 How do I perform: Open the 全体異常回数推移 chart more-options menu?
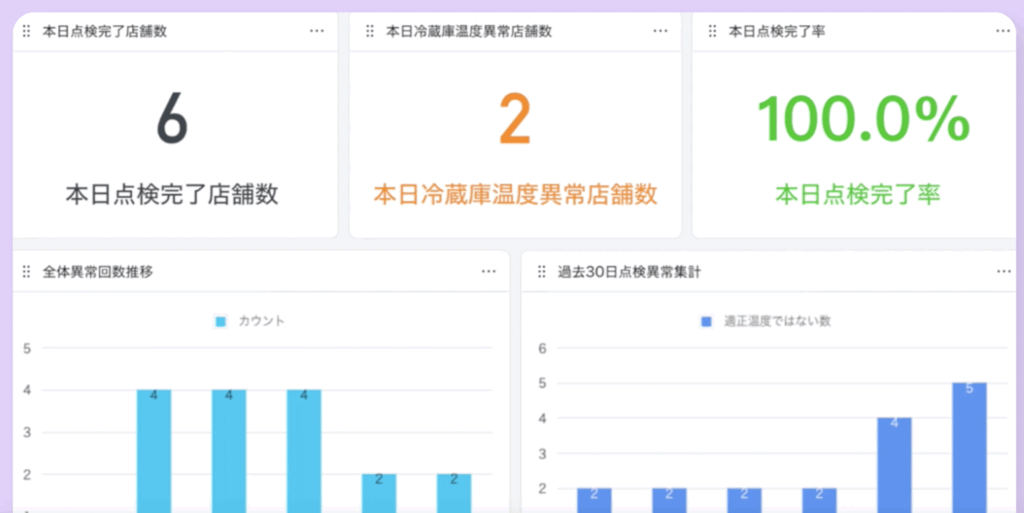[x=488, y=271]
